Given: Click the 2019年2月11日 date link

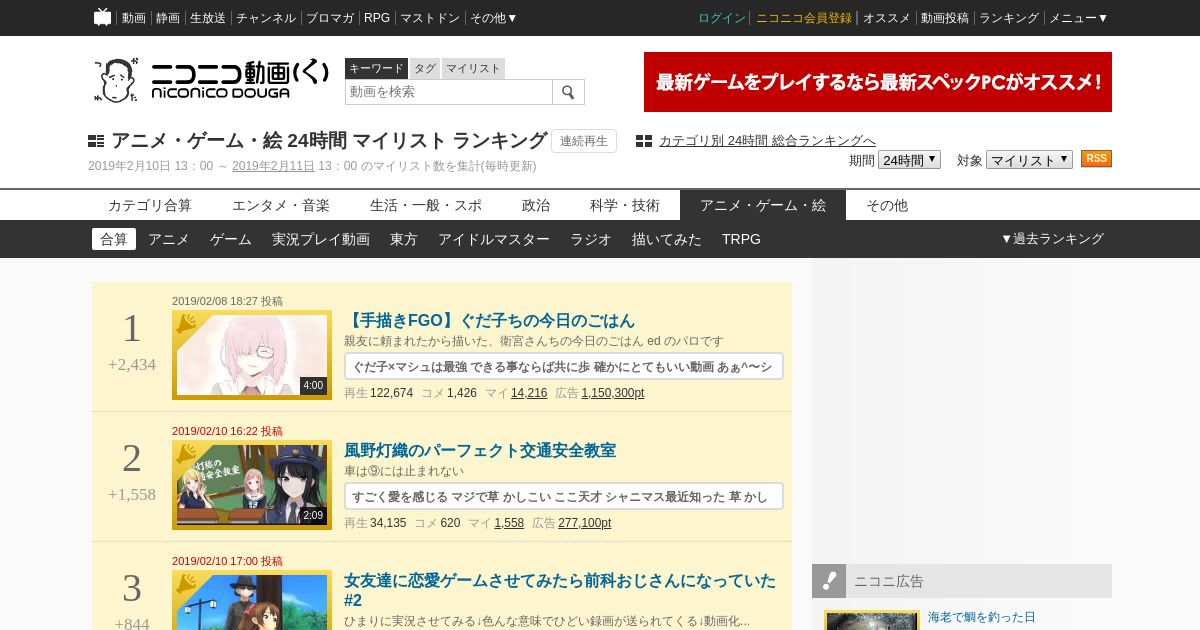Looking at the screenshot, I should coord(273,166).
